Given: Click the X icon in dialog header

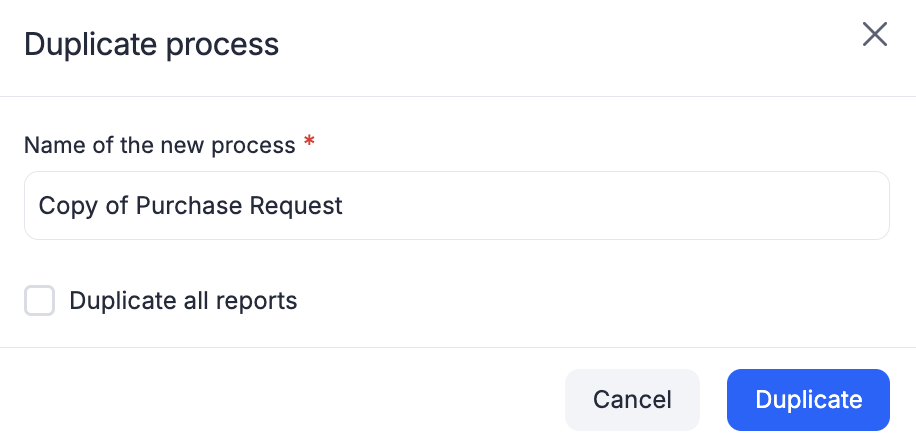Looking at the screenshot, I should (875, 35).
